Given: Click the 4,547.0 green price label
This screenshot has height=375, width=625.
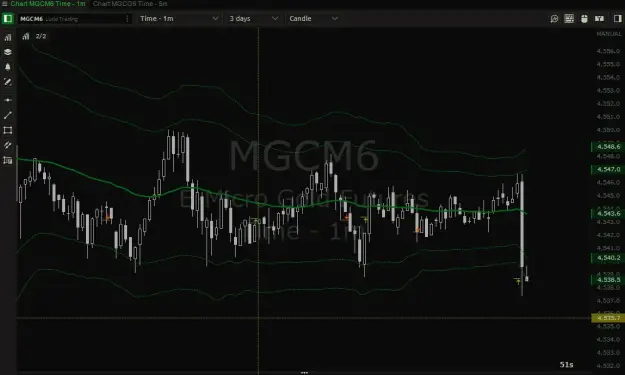Looking at the screenshot, I should (608, 169).
